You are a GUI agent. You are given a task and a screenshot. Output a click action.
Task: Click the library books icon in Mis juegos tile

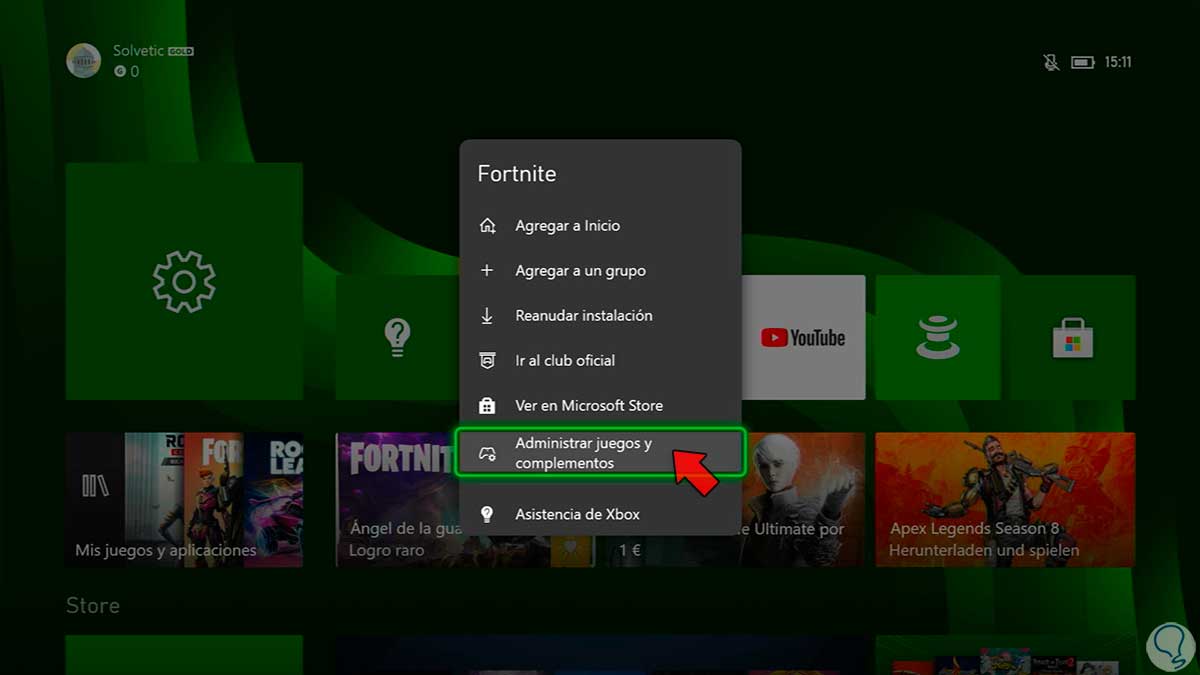[95, 486]
